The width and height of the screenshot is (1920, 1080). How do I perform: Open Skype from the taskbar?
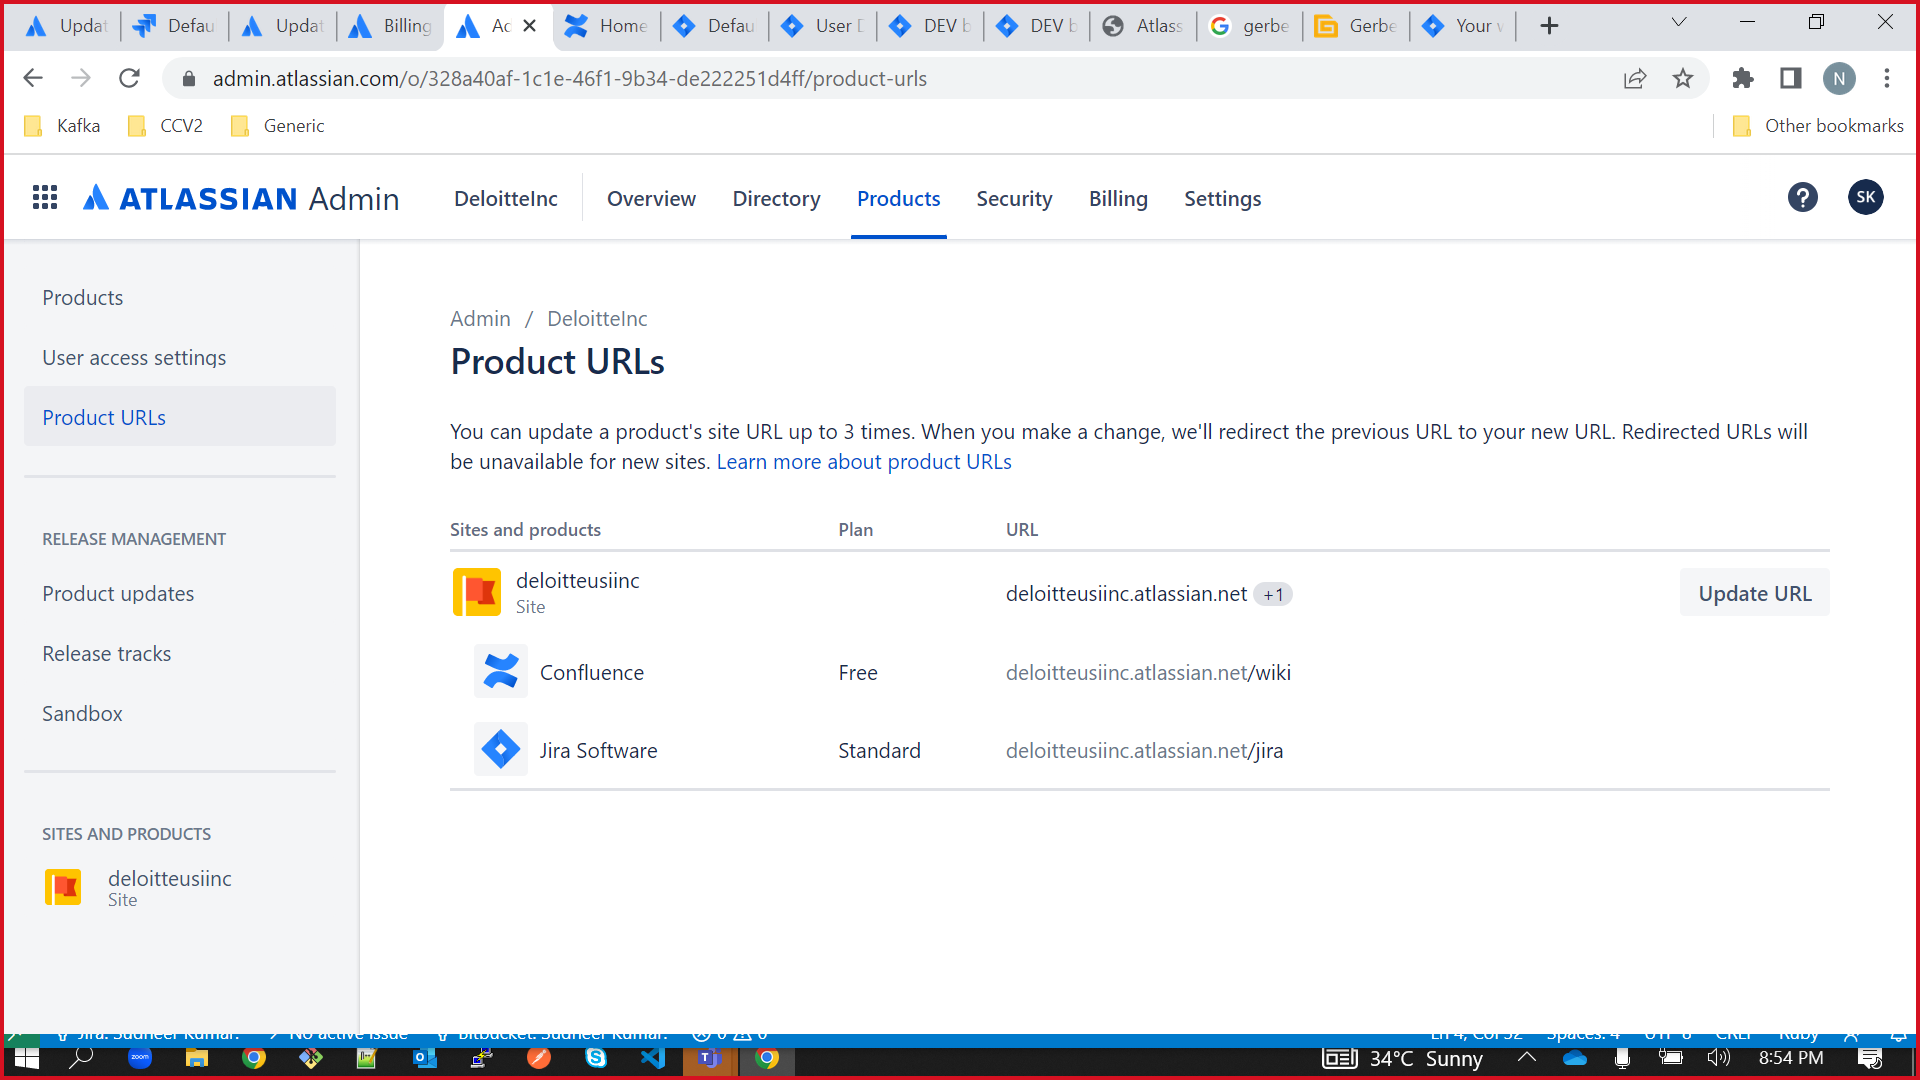(x=596, y=1059)
